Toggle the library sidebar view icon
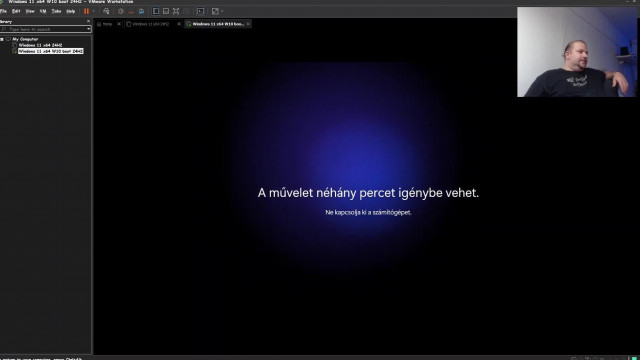This screenshot has width=640, height=360. pos(156,11)
